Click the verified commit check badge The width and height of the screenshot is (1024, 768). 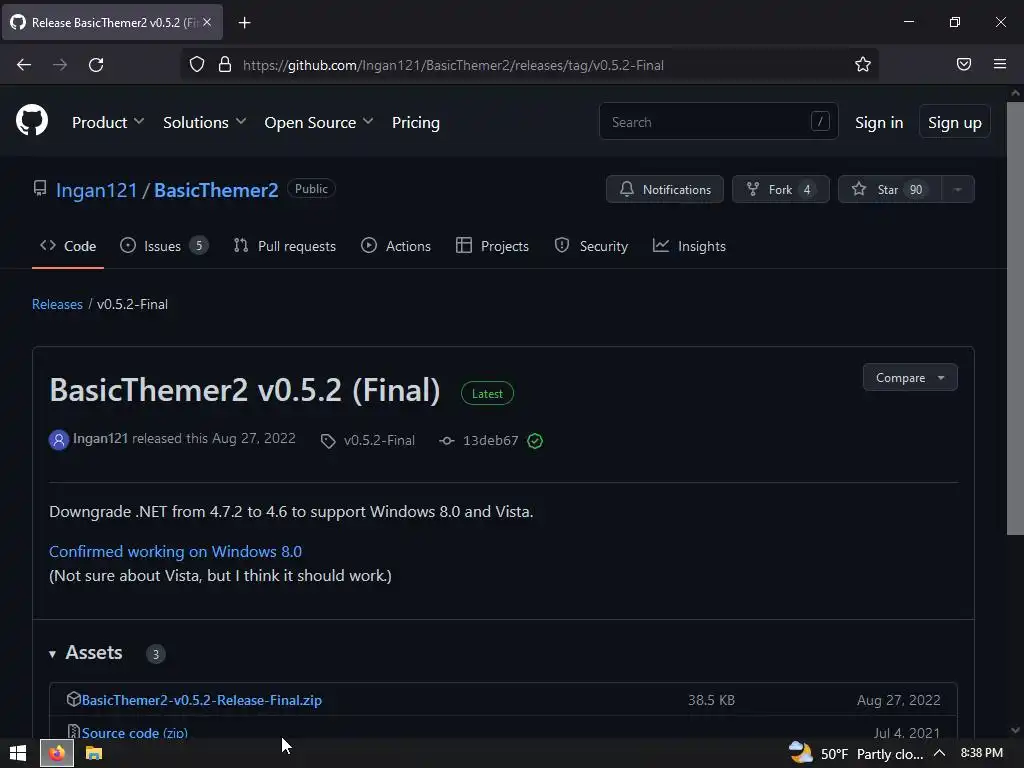click(x=535, y=441)
